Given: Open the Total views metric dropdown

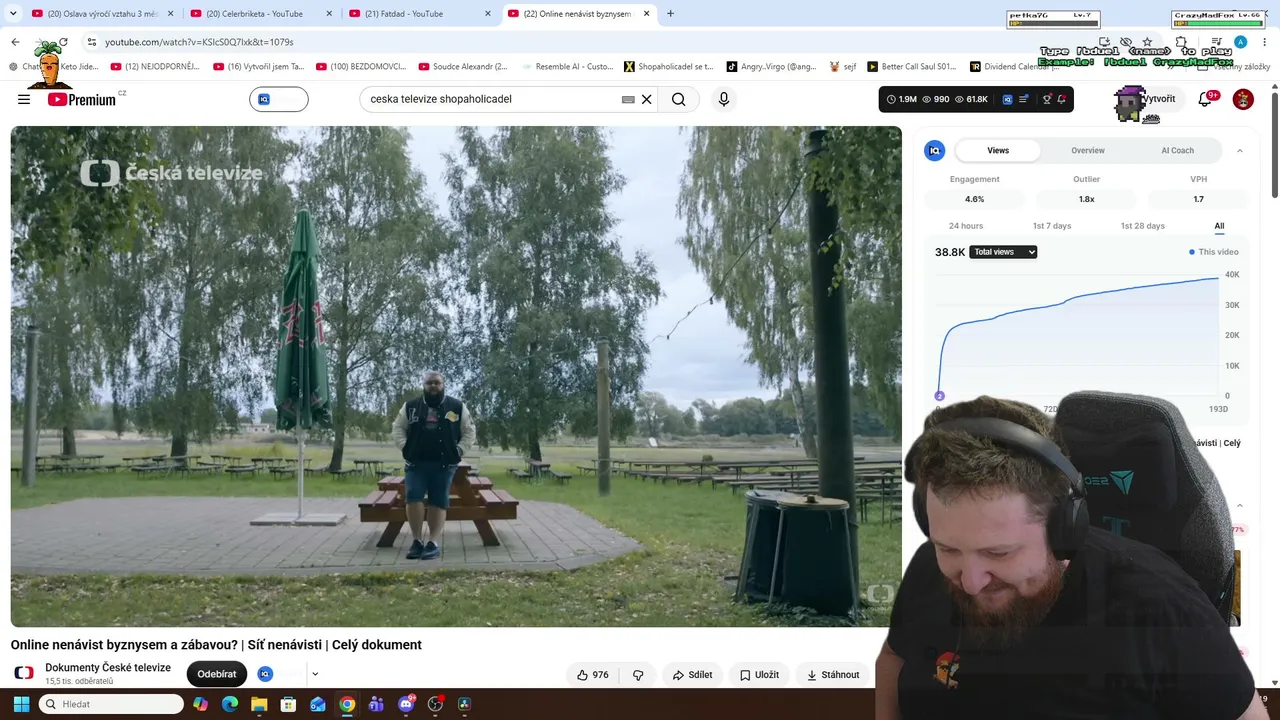Looking at the screenshot, I should tap(1003, 252).
